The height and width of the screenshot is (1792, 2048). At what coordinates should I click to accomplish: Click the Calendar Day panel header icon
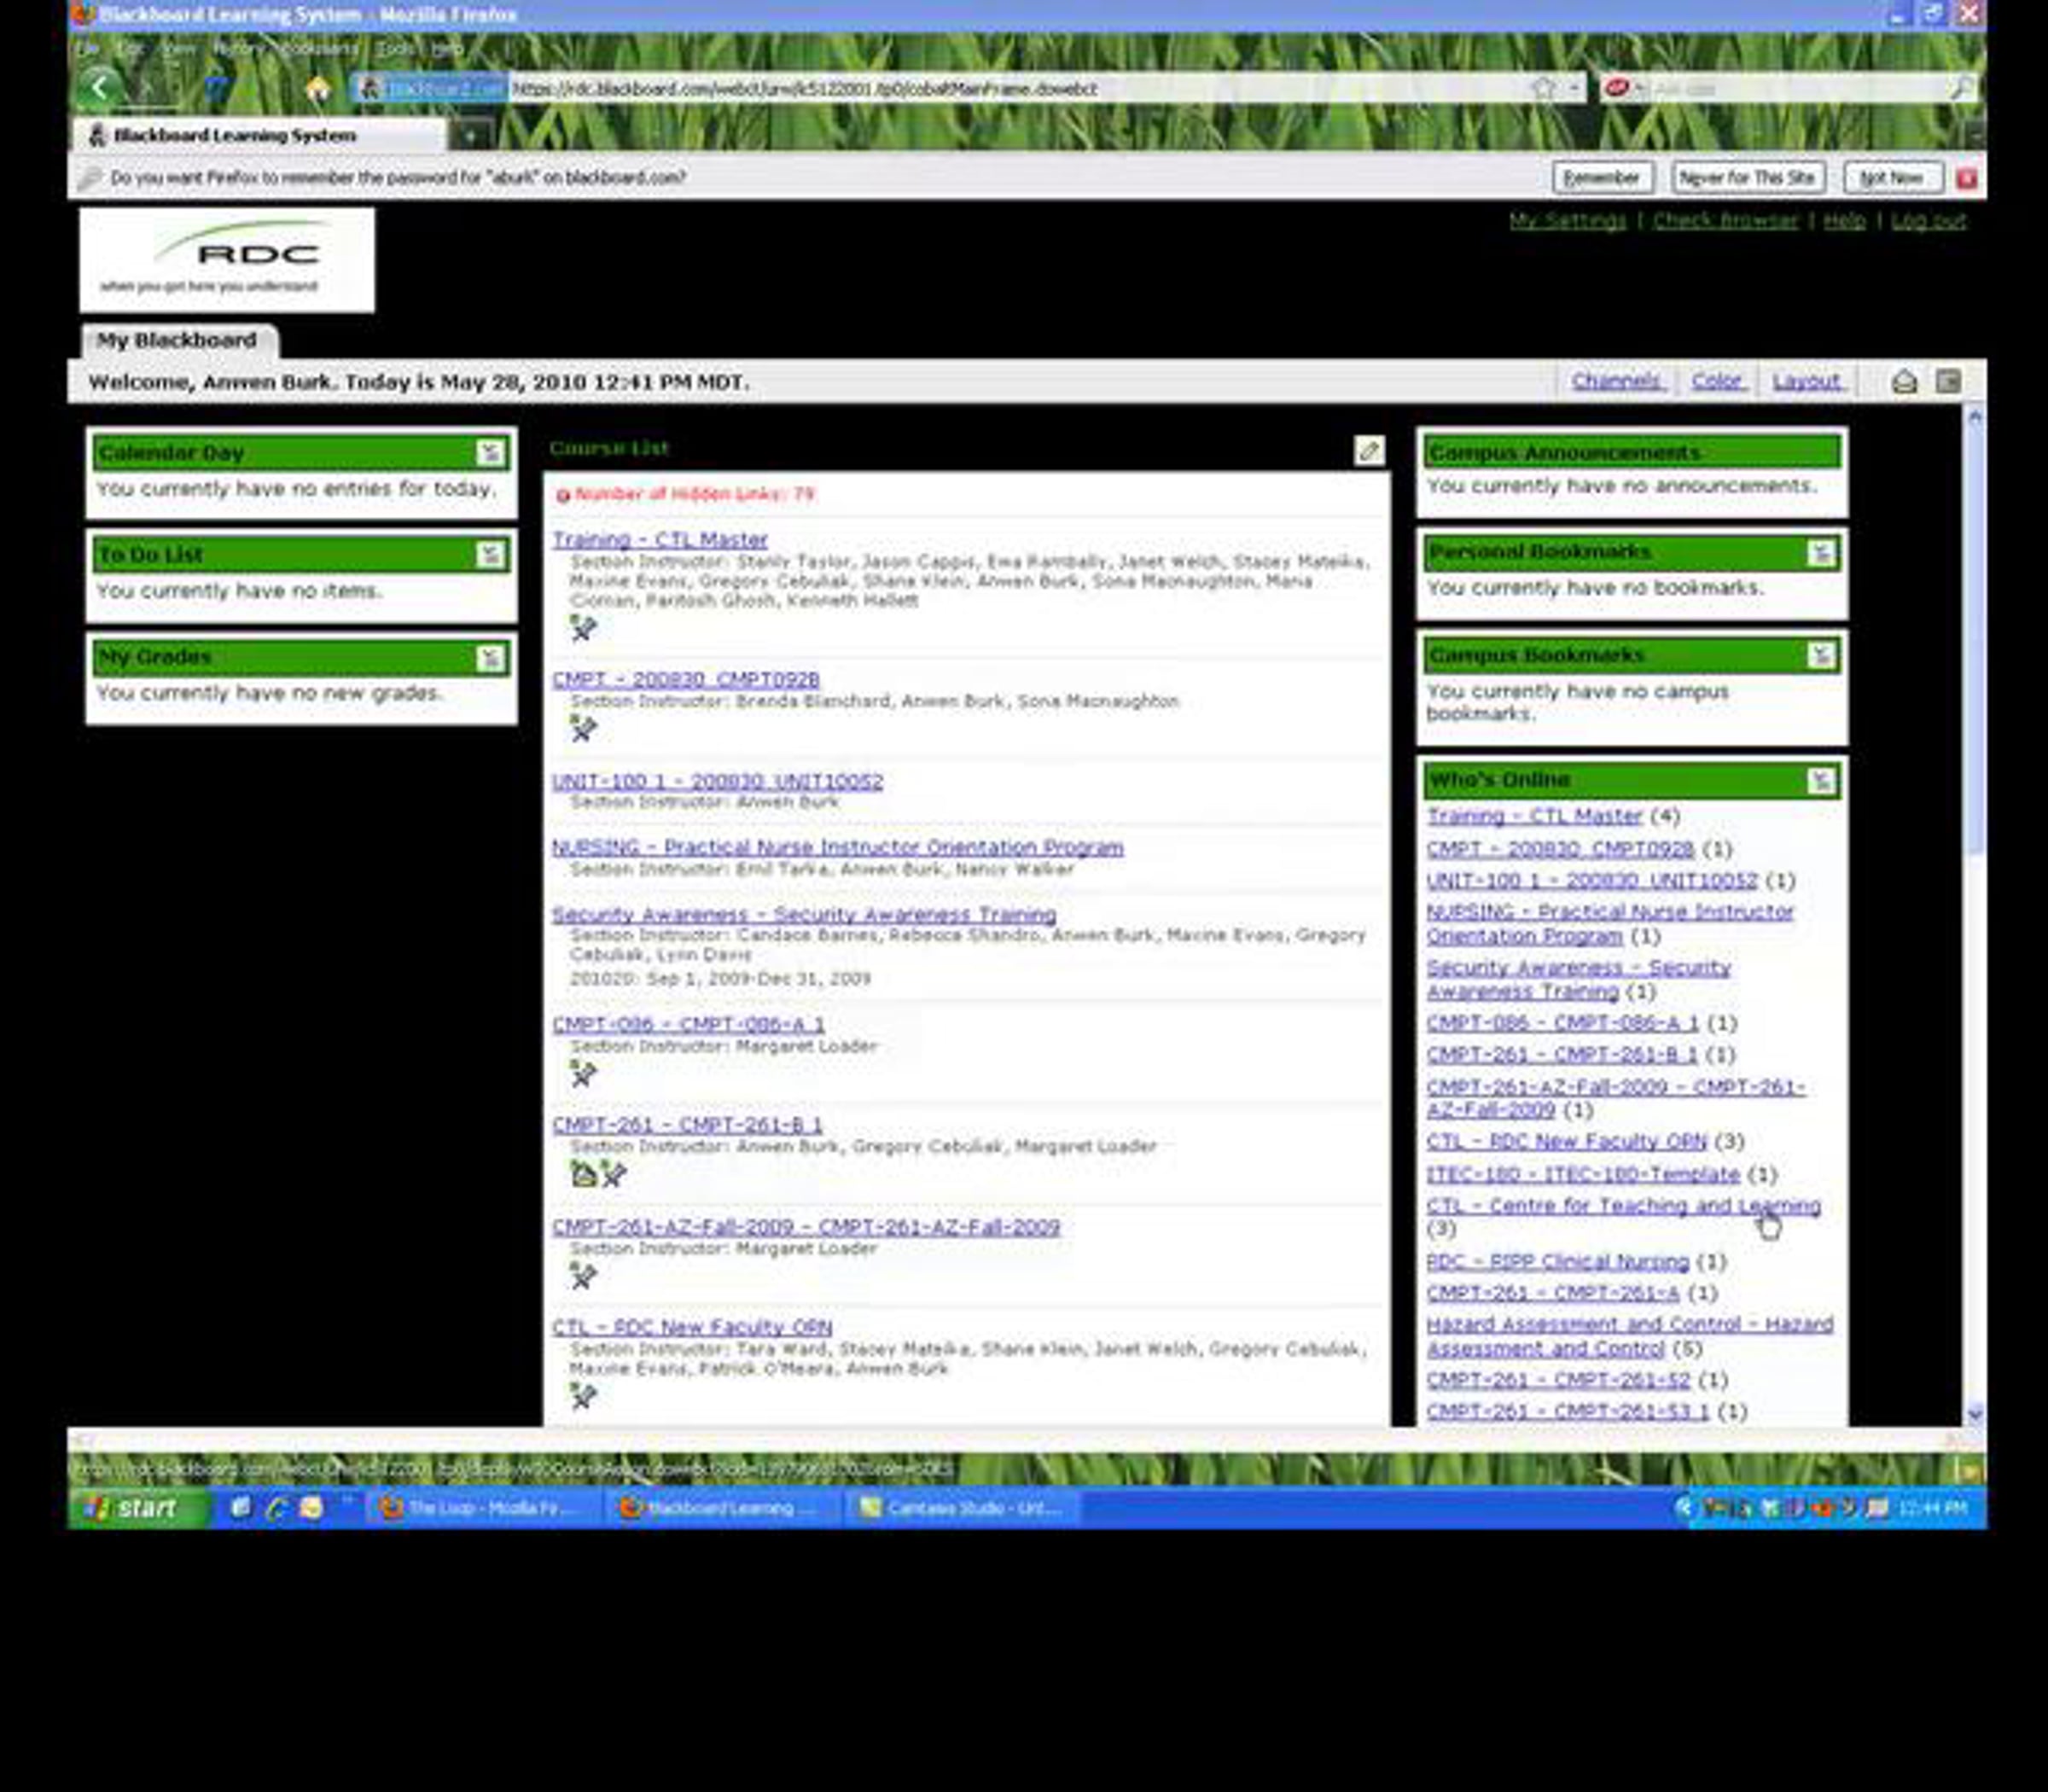[490, 453]
